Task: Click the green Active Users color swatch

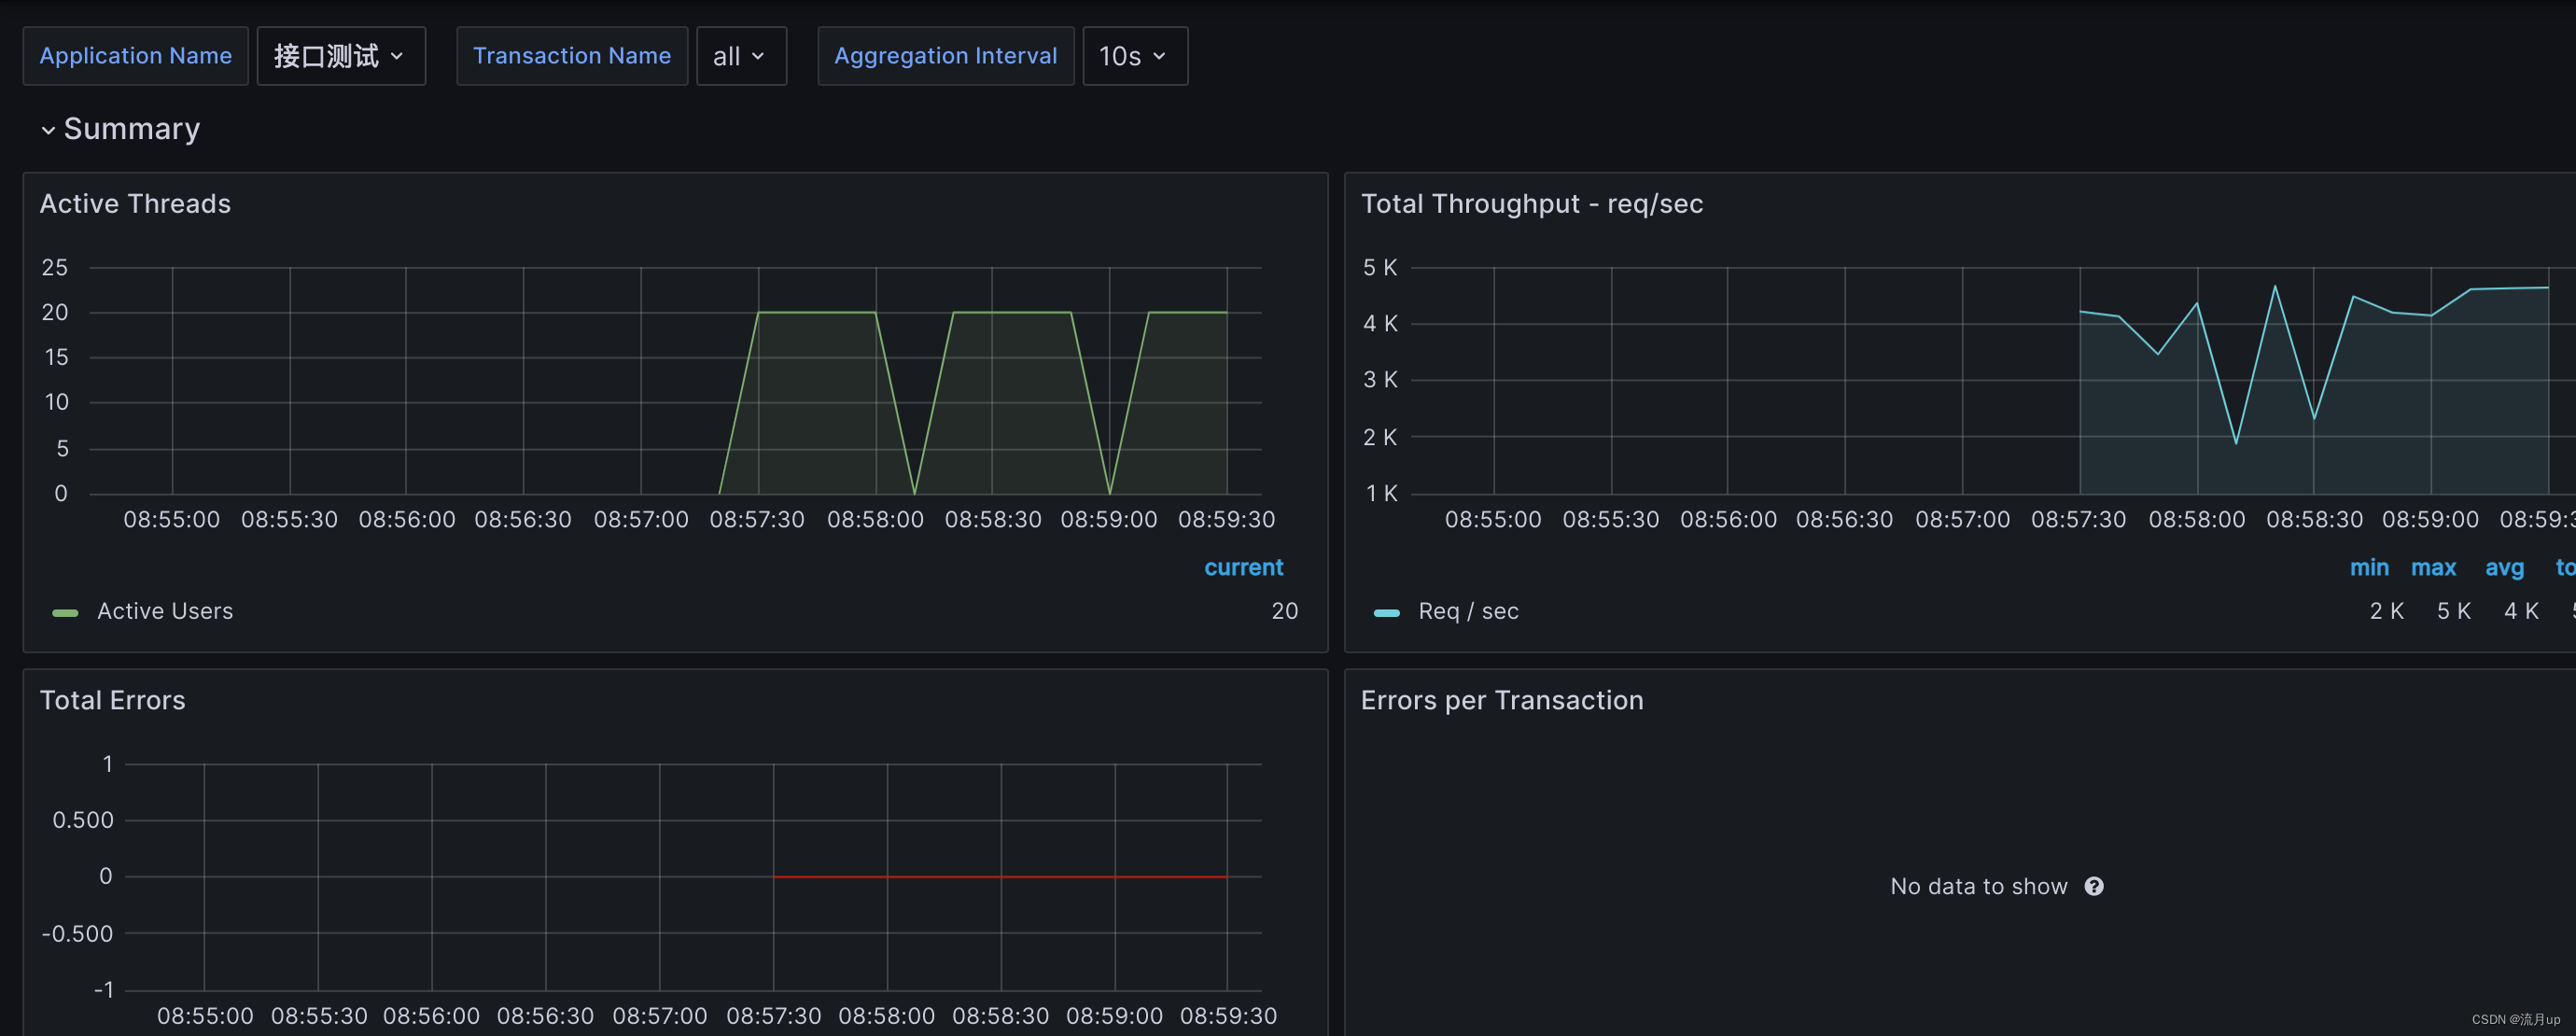Action: click(65, 612)
